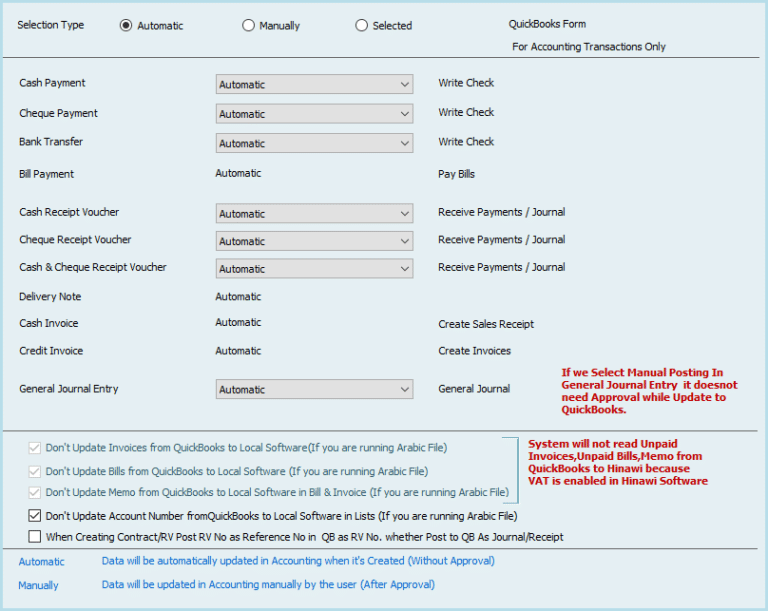Click the Cash & Cheque Receipt Voucher label
The height and width of the screenshot is (611, 768).
(x=93, y=267)
